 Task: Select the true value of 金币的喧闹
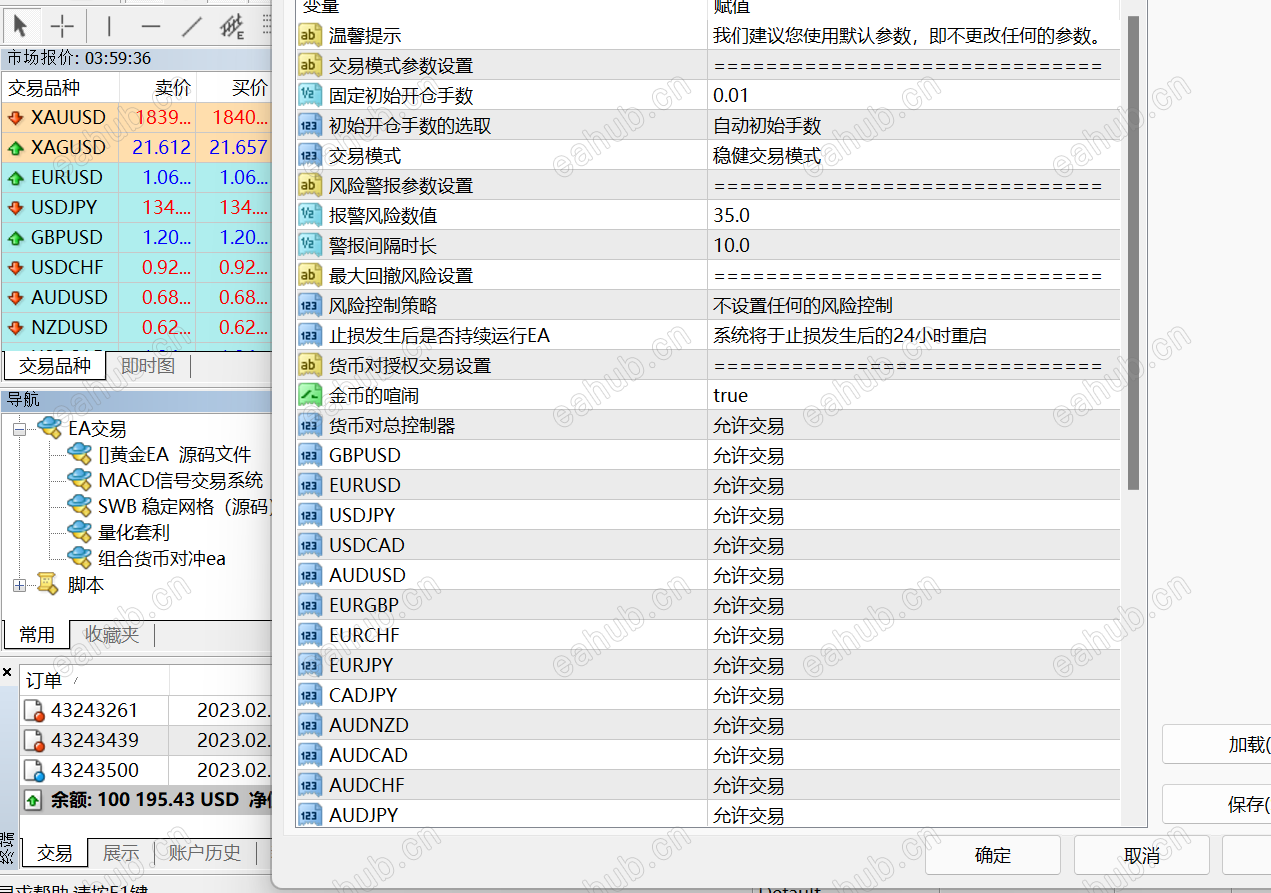click(914, 395)
